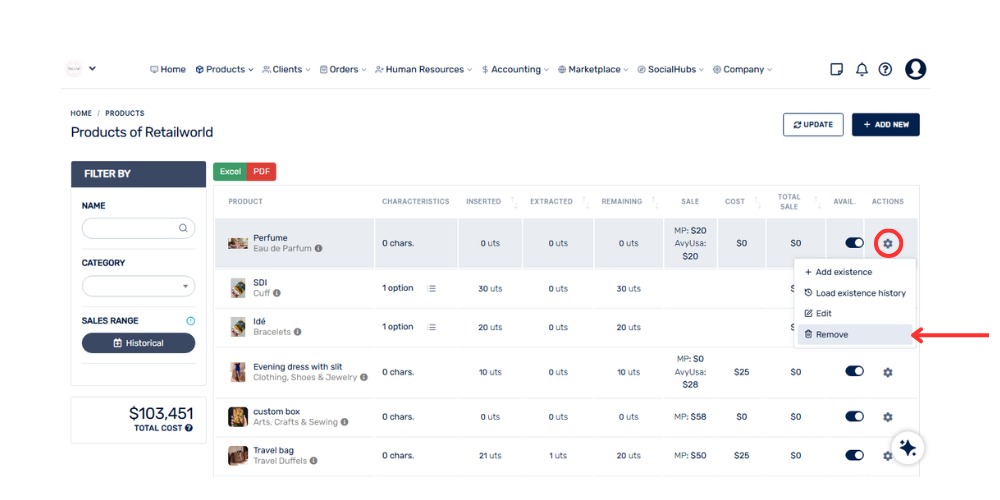Screen dimensions: 1000x500
Task: Toggle availability for Perfume product
Action: coord(854,243)
